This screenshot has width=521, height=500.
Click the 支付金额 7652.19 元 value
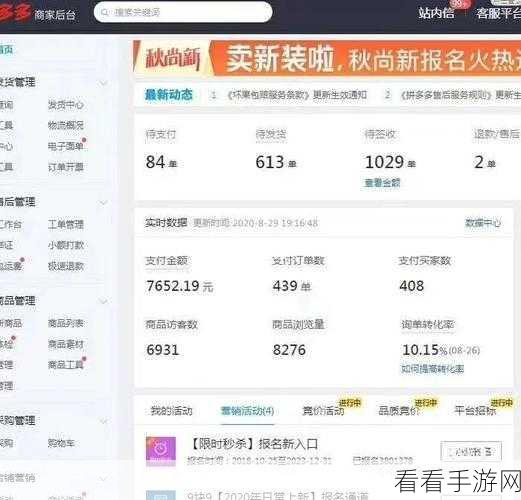tap(180, 286)
